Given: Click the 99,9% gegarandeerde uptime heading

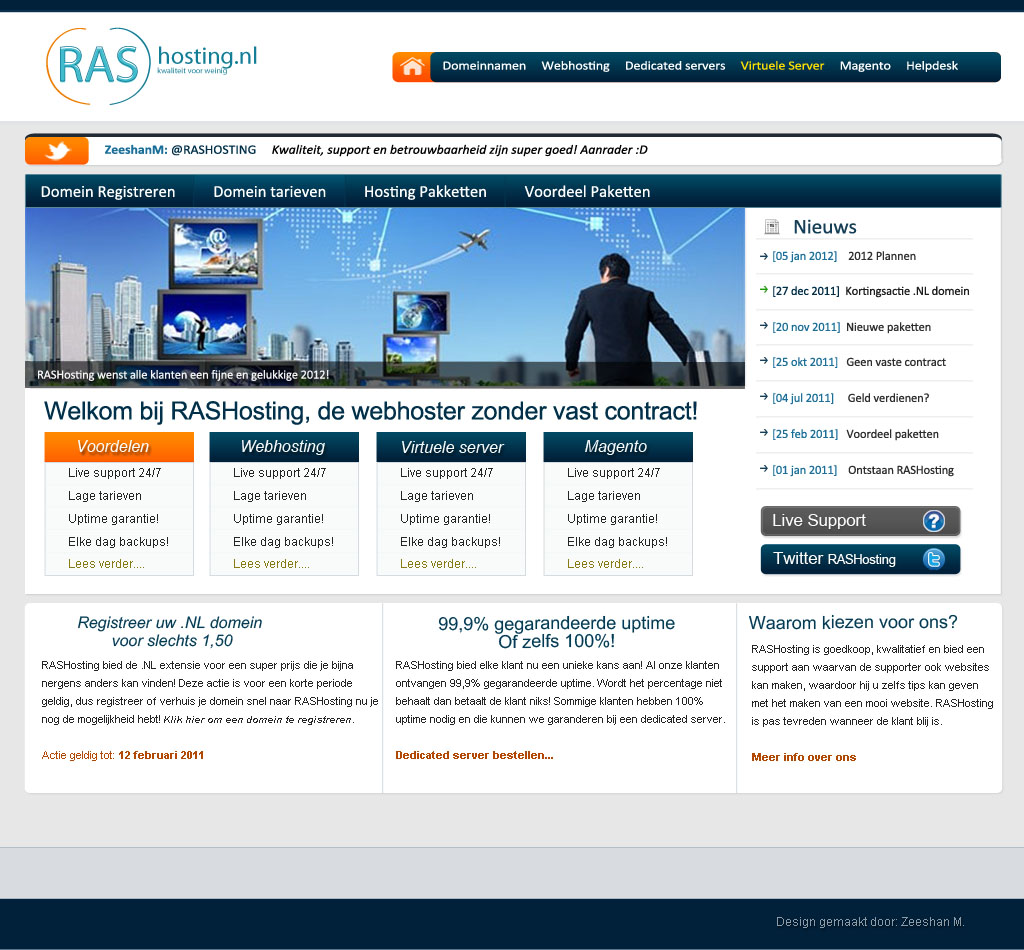Looking at the screenshot, I should 556,632.
